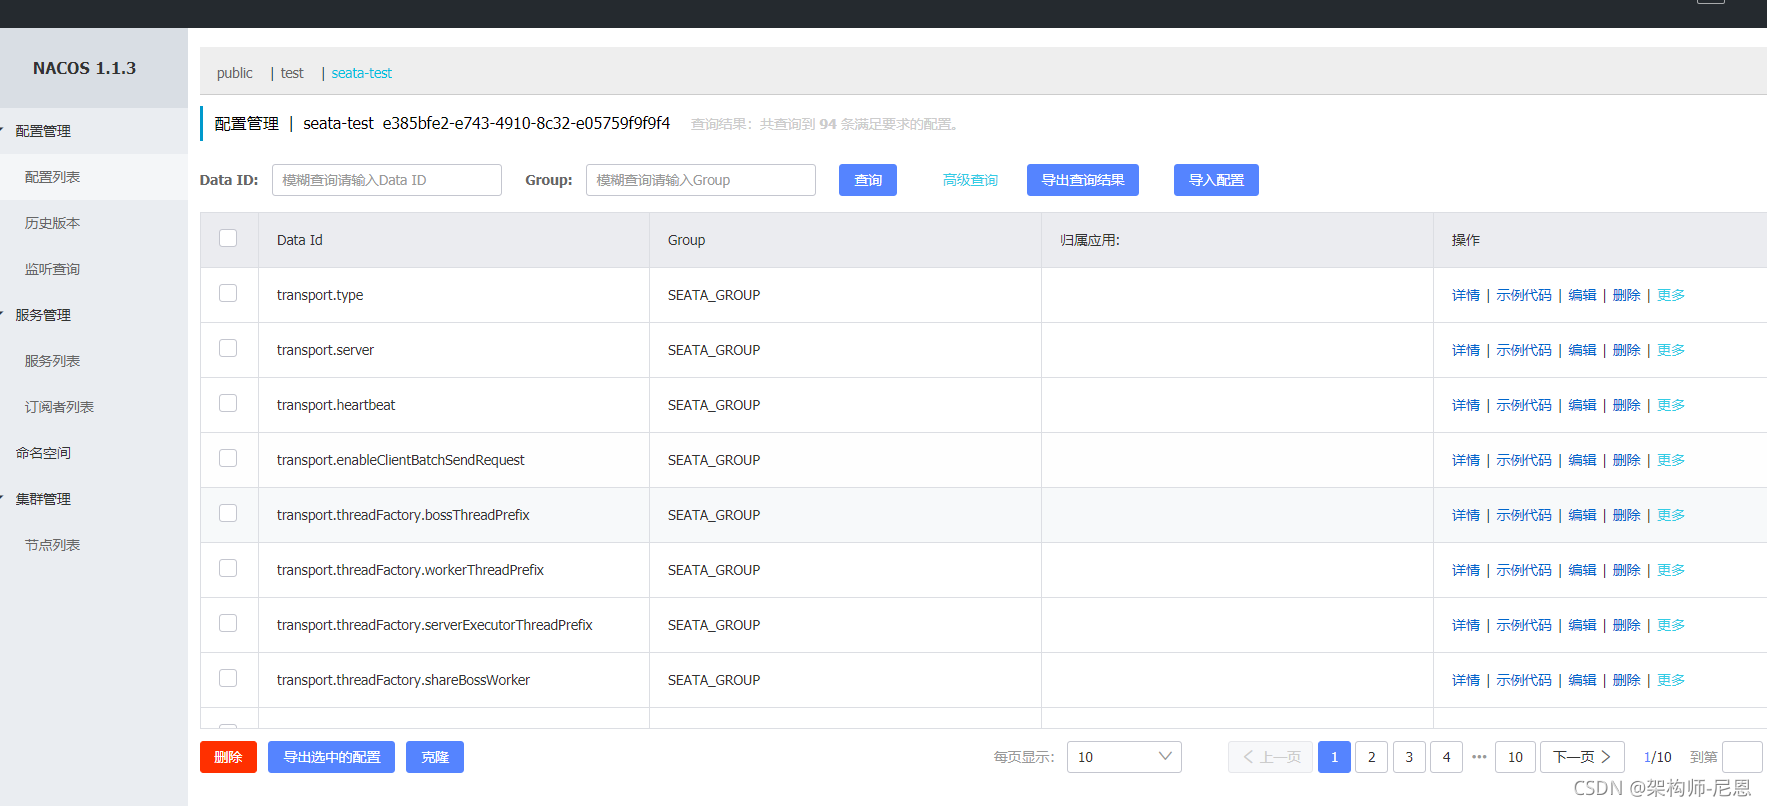This screenshot has height=806, width=1767.
Task: Click the blue 查询 search button
Action: pos(867,180)
